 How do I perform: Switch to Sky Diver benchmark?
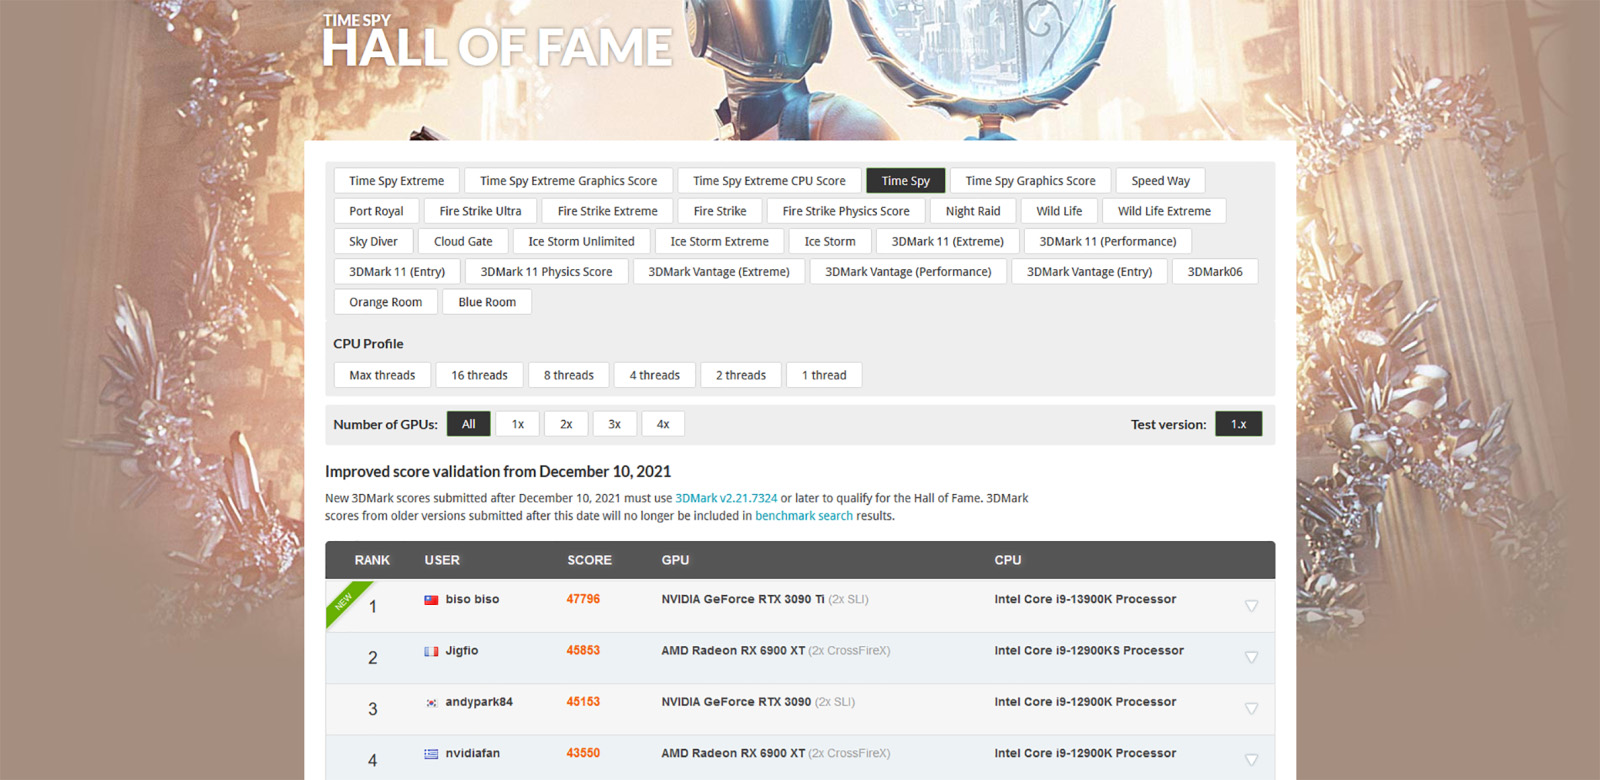pos(373,241)
